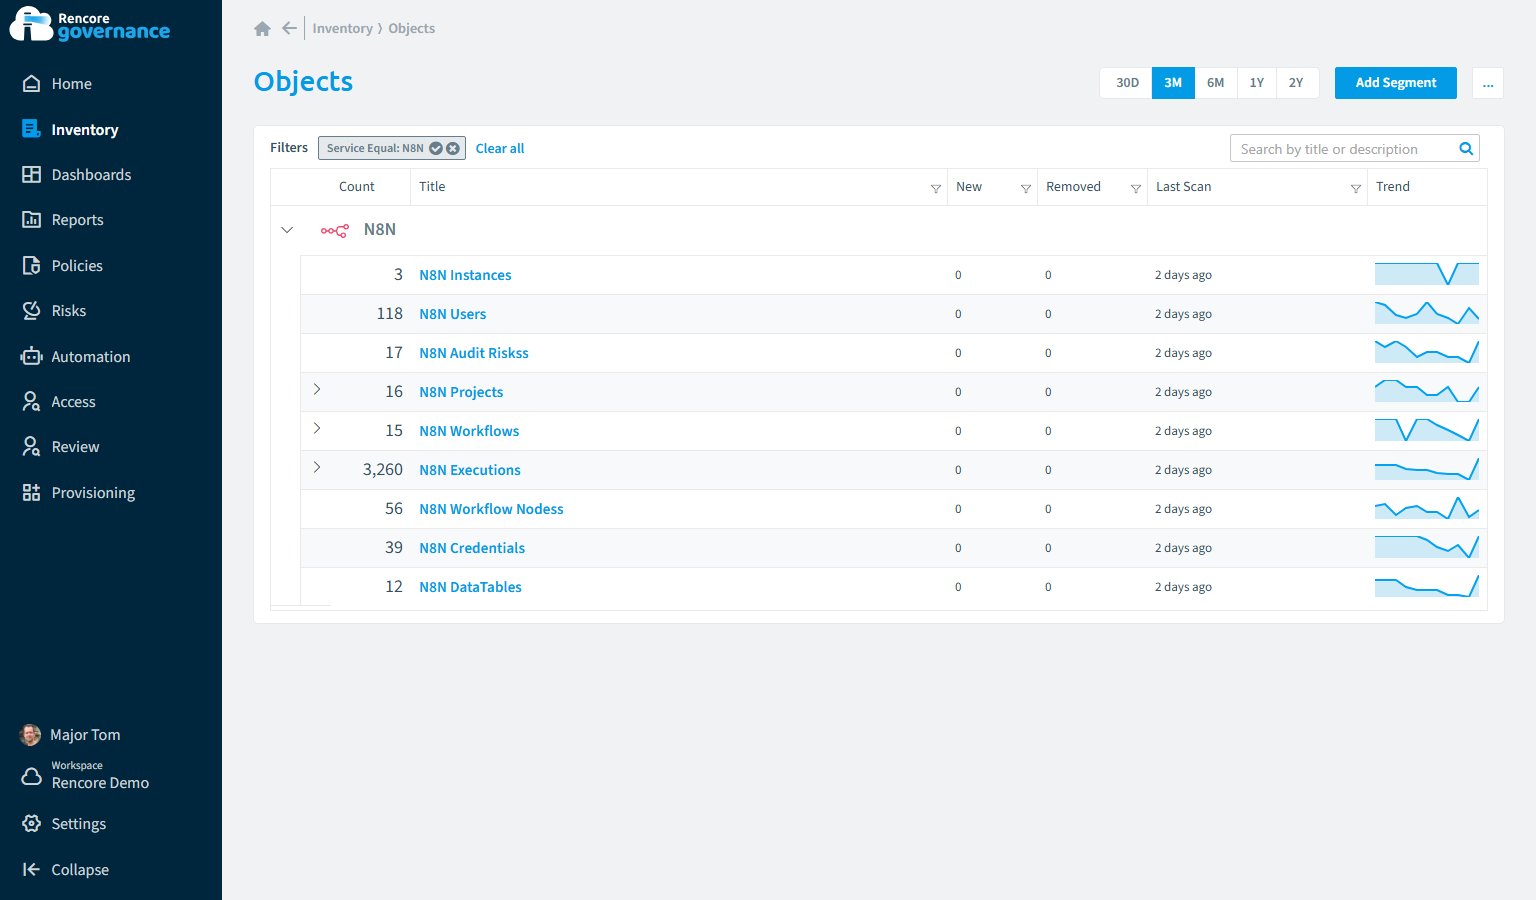
Task: Click the search magnifier icon
Action: point(1466,149)
